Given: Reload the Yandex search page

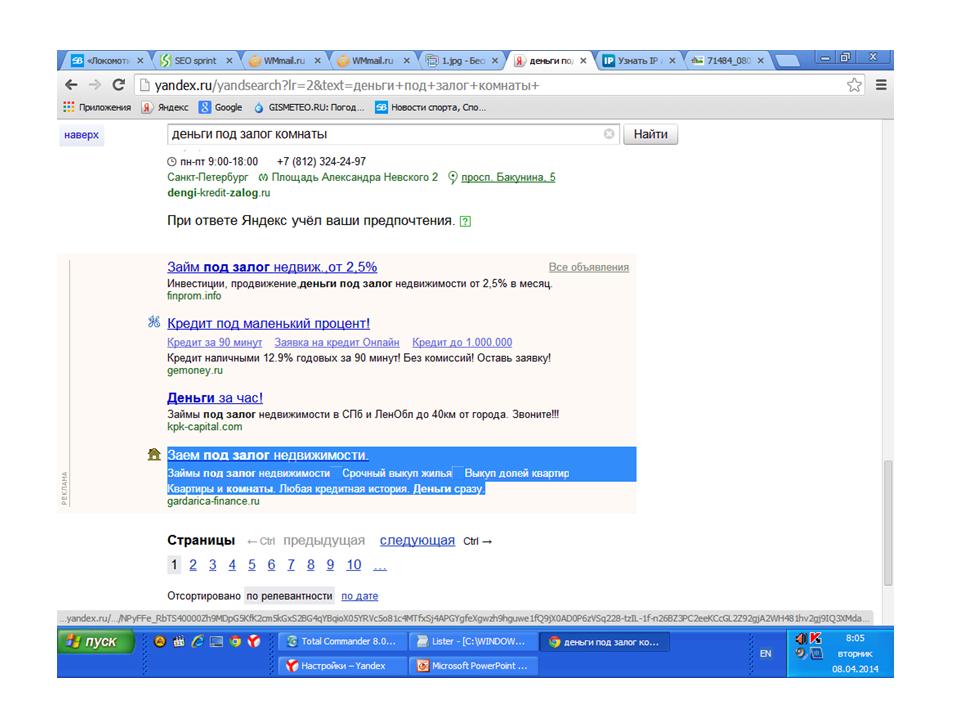Looking at the screenshot, I should 119,84.
